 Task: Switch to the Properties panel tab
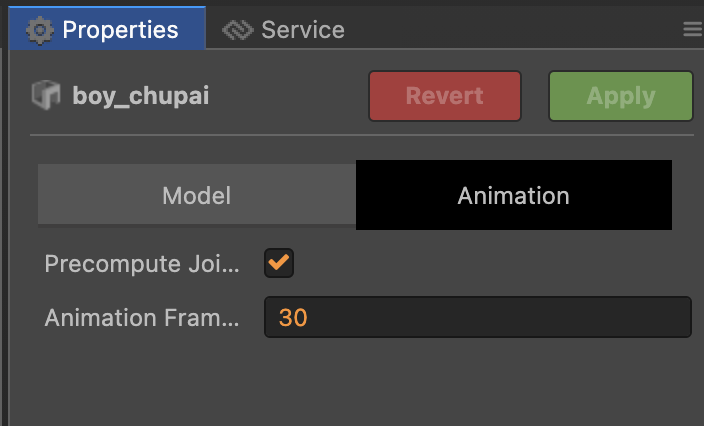pos(104,29)
